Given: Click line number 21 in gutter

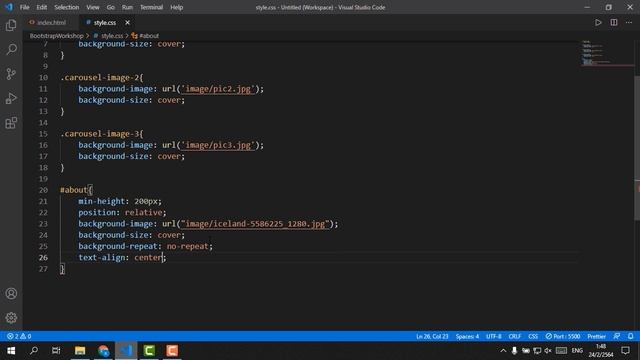Looking at the screenshot, I should (x=43, y=202).
